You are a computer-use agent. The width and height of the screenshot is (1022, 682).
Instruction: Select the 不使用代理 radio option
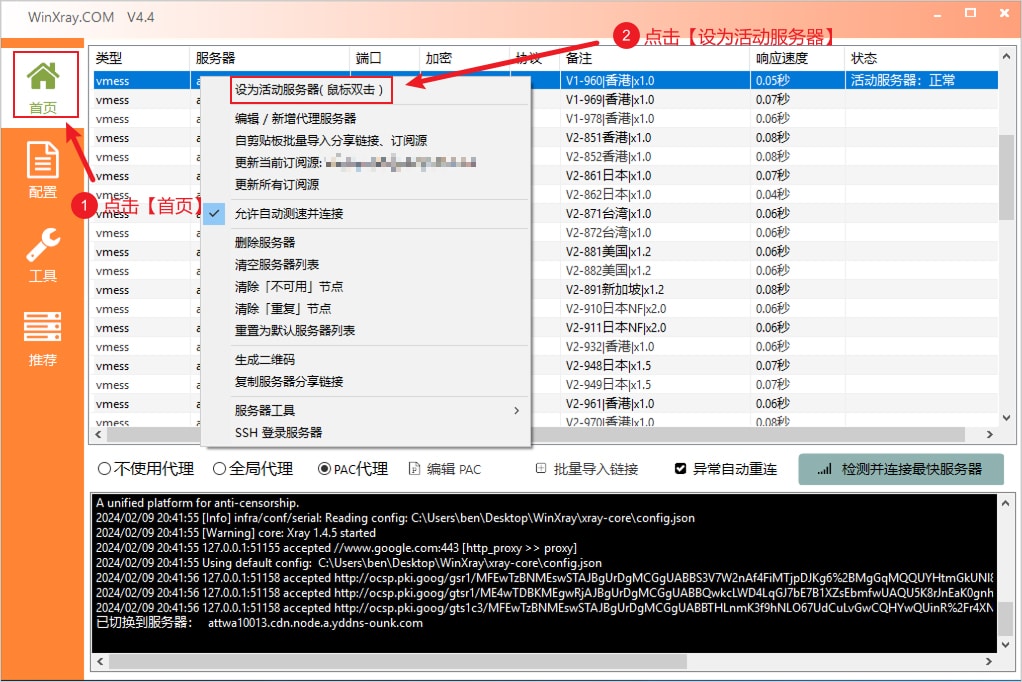(x=104, y=469)
